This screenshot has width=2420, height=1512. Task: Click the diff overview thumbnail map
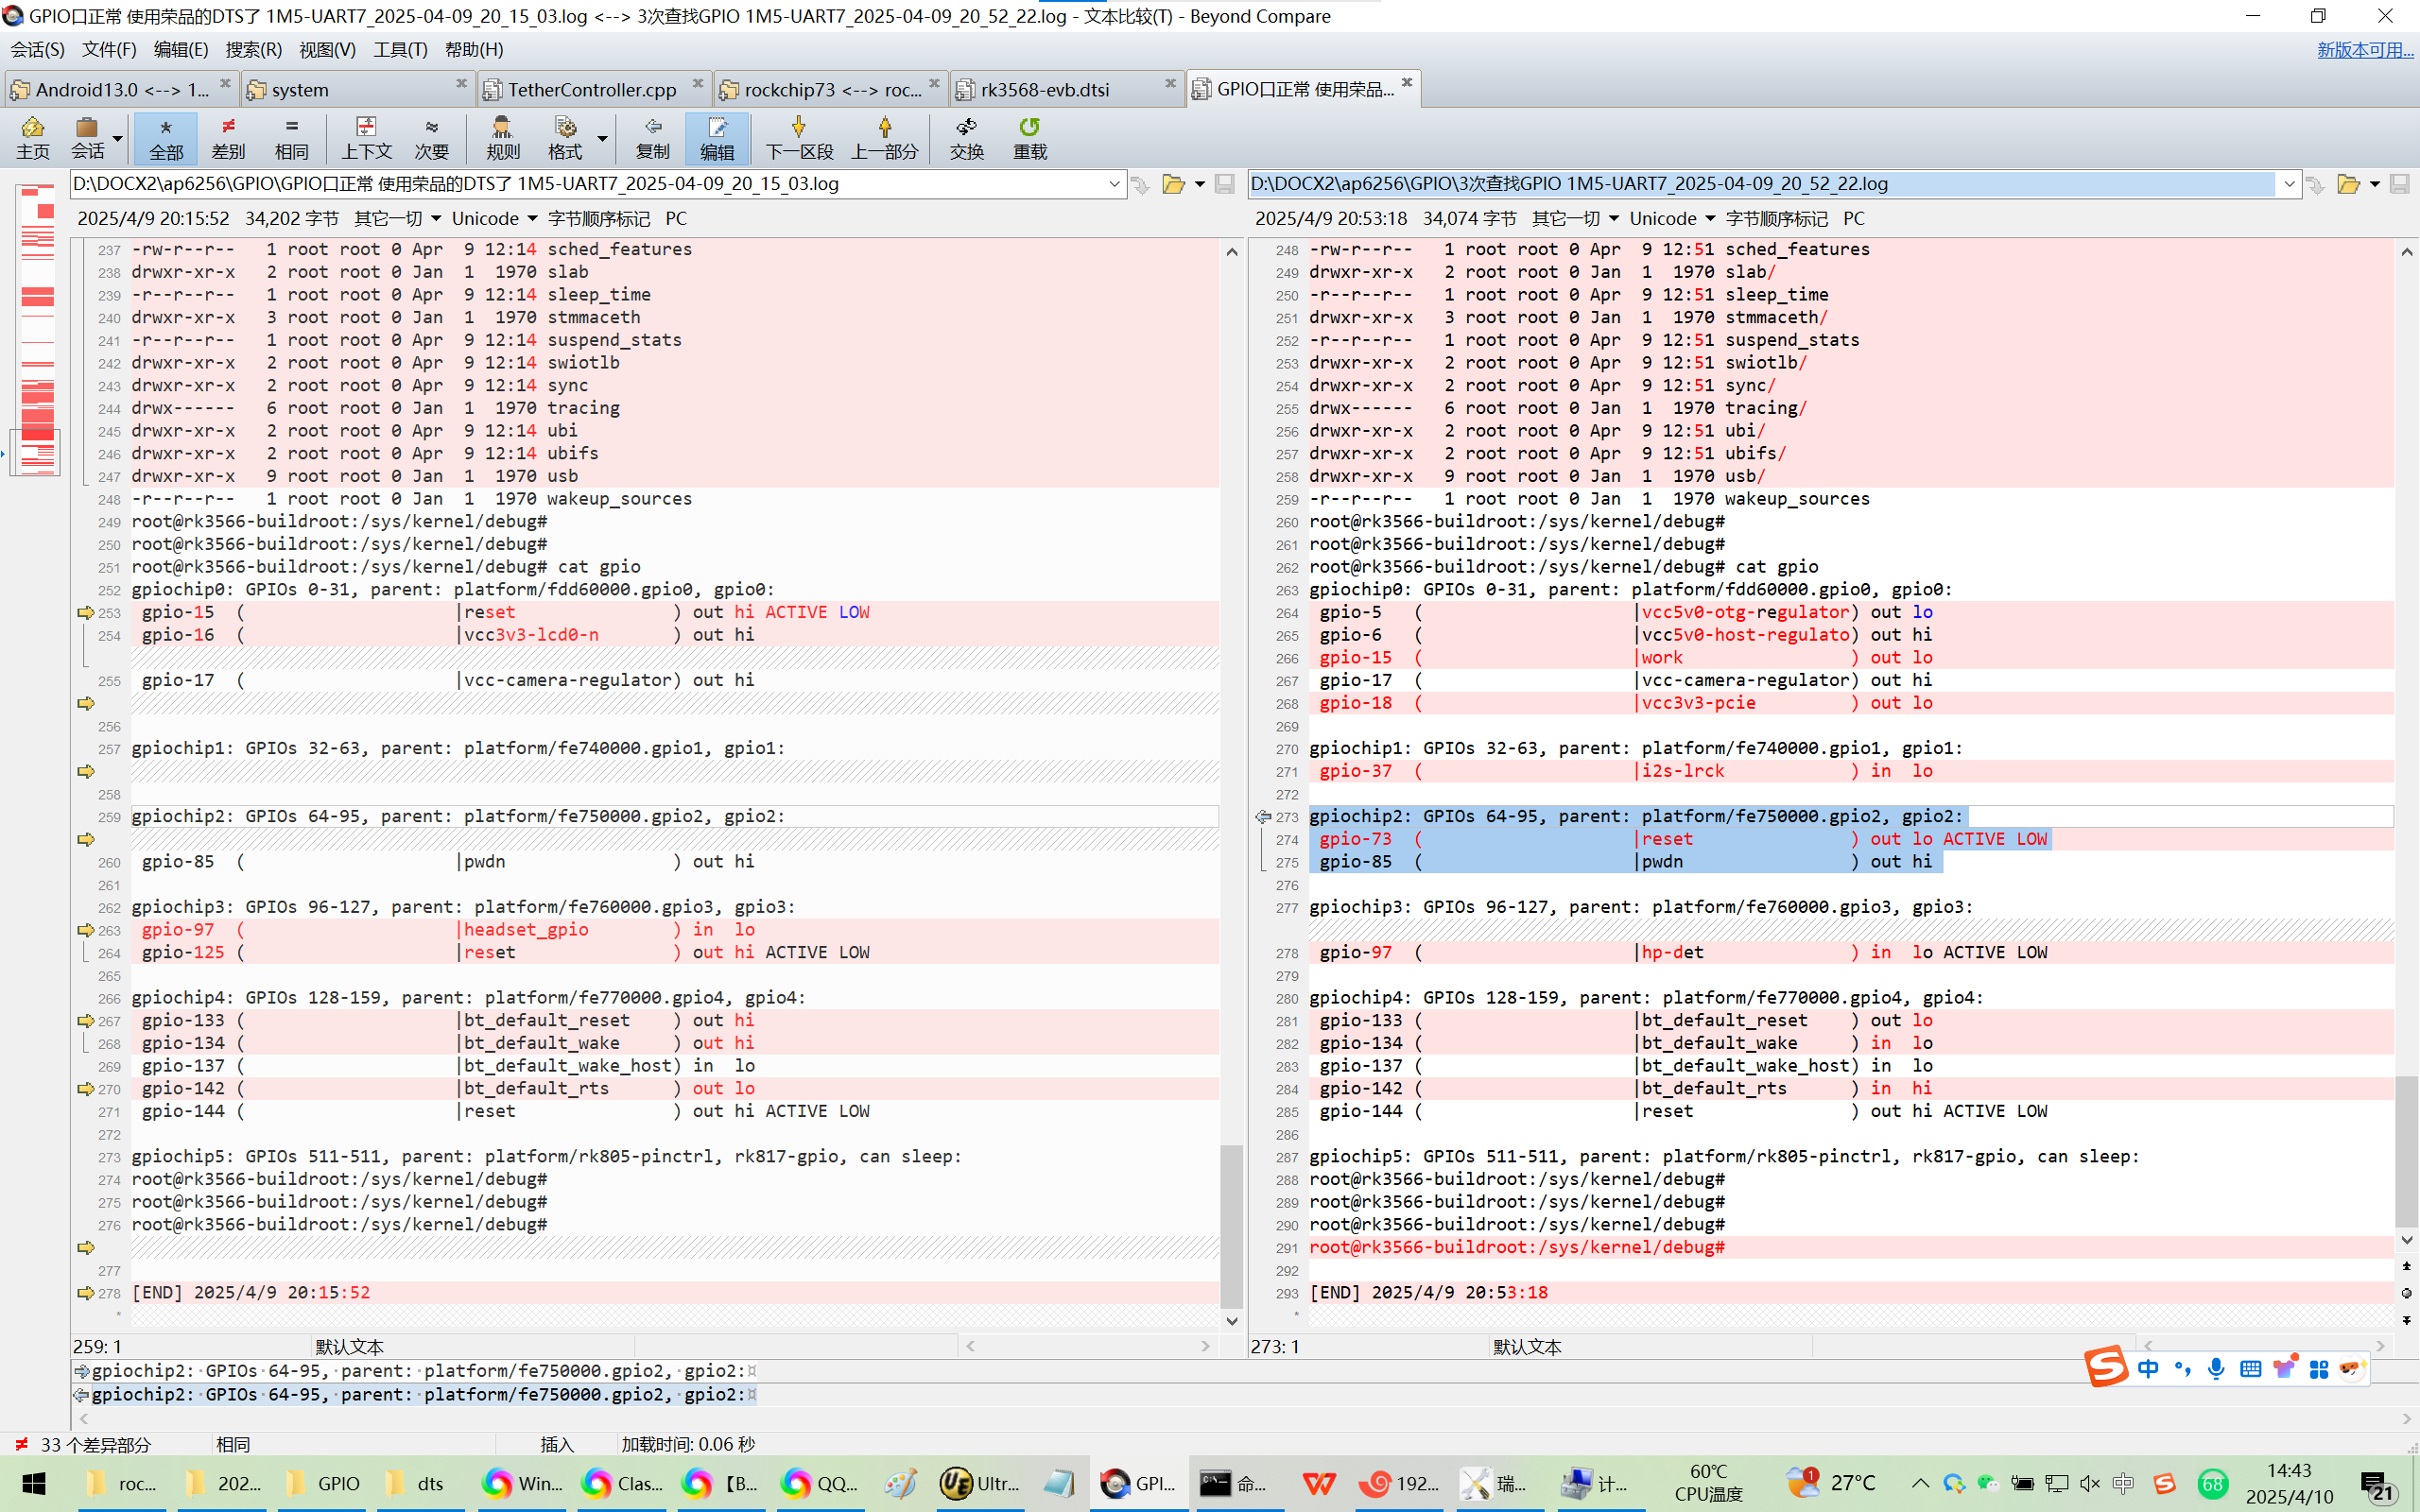click(x=38, y=330)
